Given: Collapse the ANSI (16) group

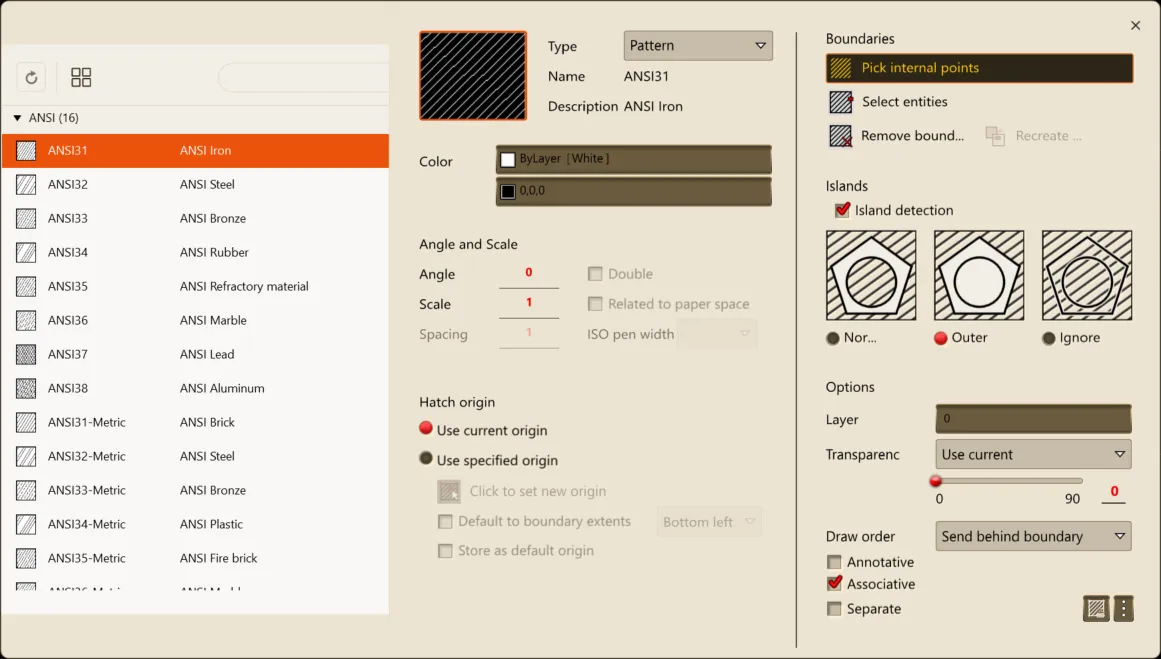Looking at the screenshot, I should pos(17,118).
